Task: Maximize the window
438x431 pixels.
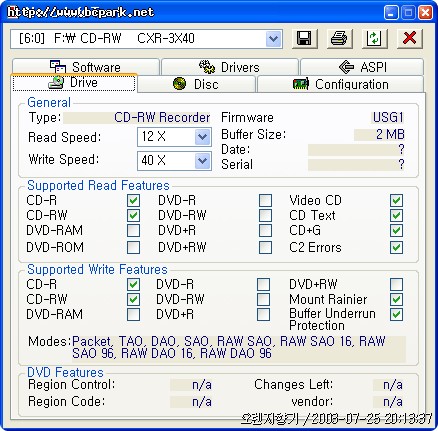Action: coord(408,13)
